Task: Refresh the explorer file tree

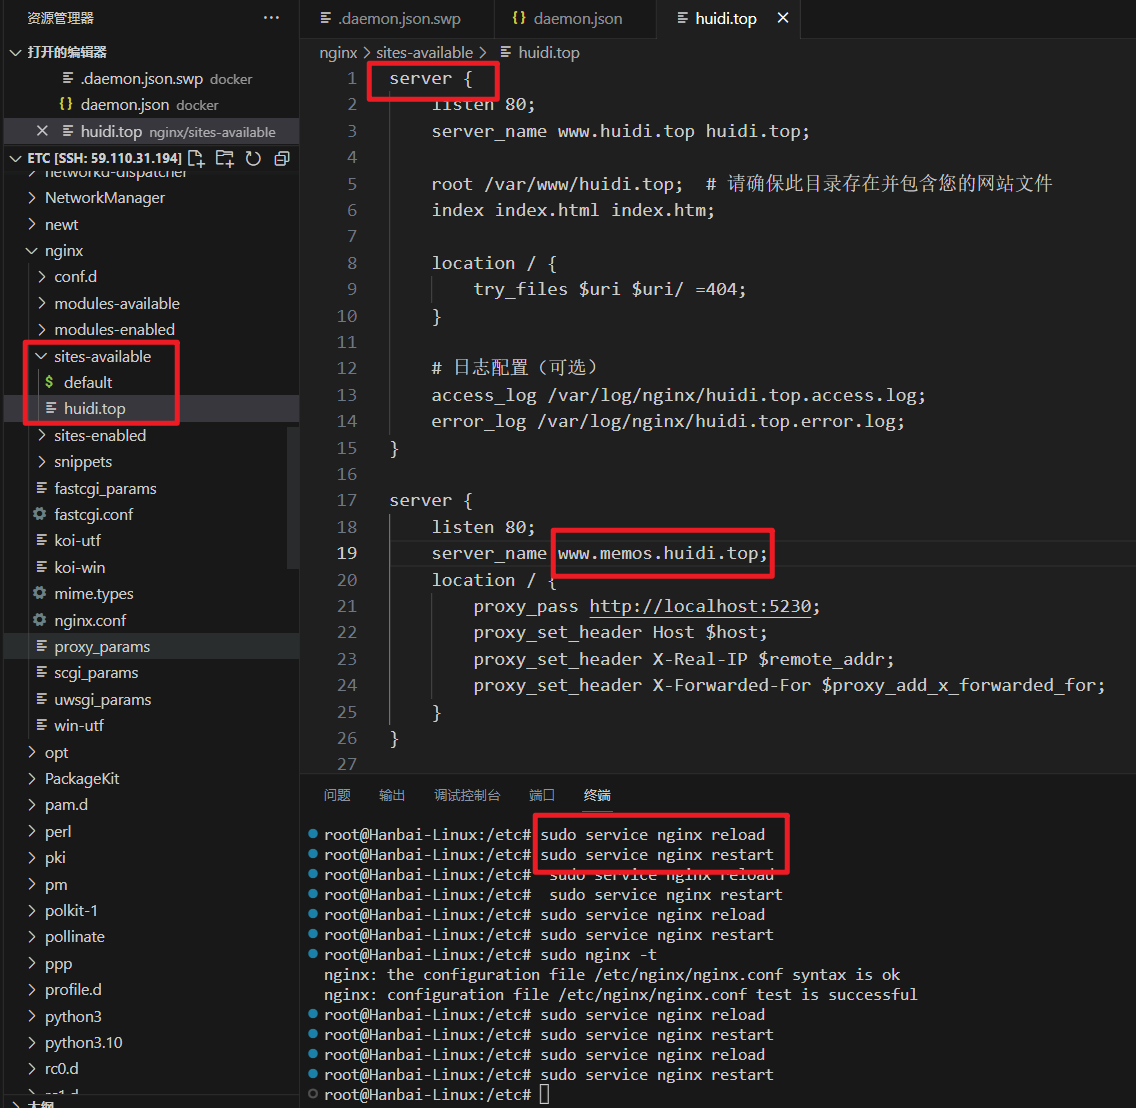Action: 253,158
